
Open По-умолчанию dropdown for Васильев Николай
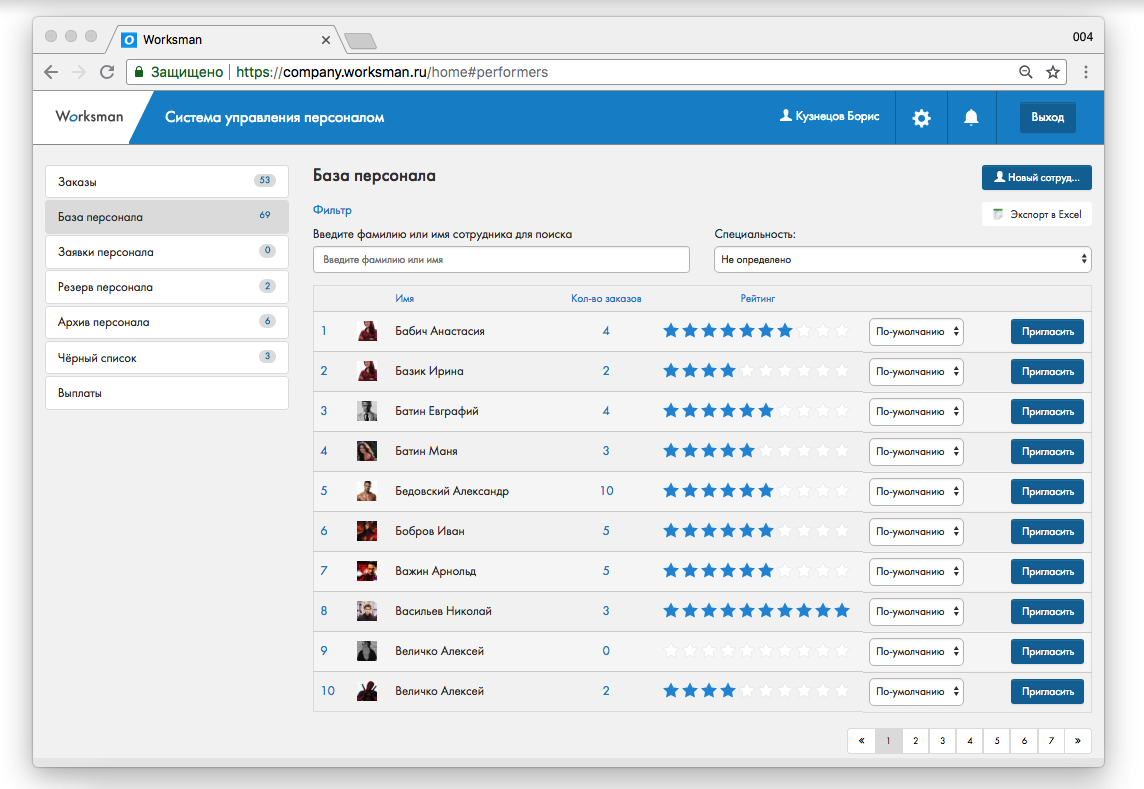tap(916, 611)
